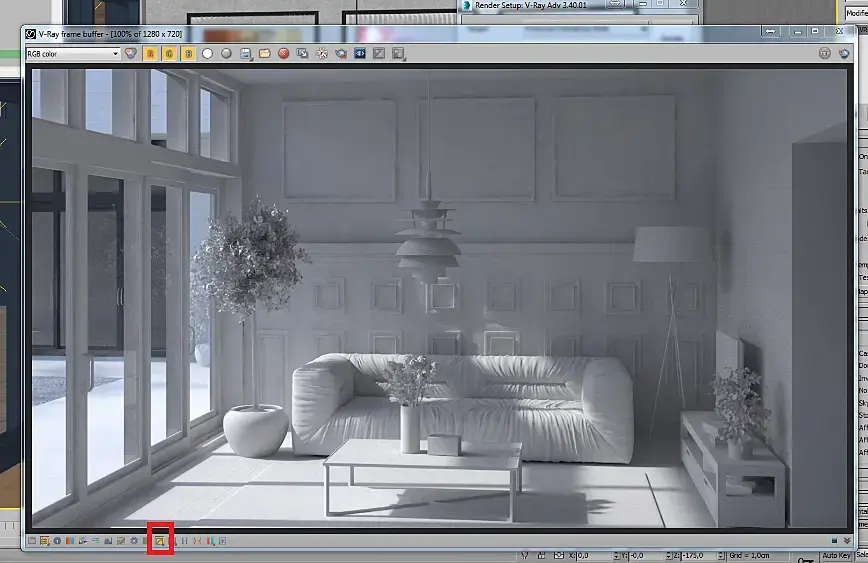Viewport: 868px width, 563px height.
Task: Click the Render Setup window title bar
Action: (x=578, y=5)
